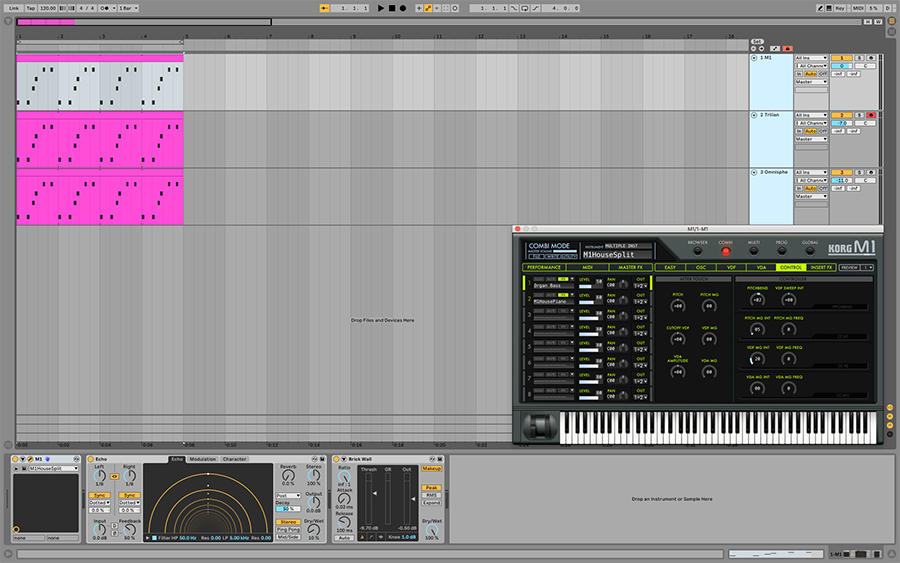
Task: Click the Echo hot-swap preset icon
Action: click(x=315, y=459)
